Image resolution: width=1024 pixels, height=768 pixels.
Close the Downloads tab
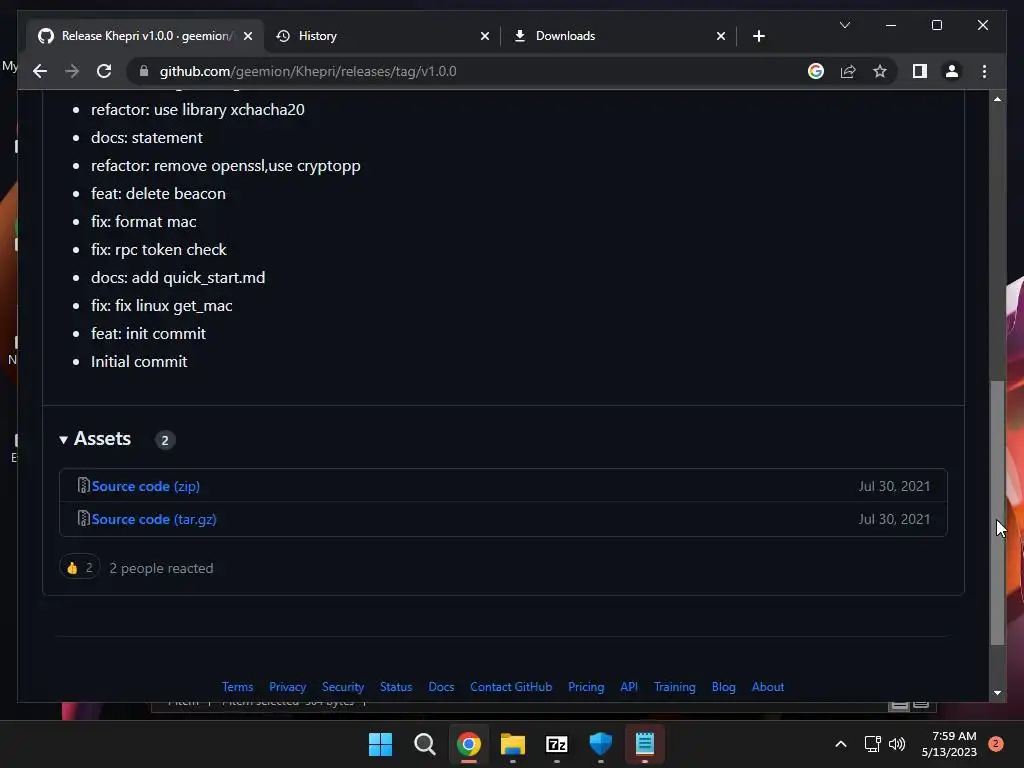pos(720,36)
